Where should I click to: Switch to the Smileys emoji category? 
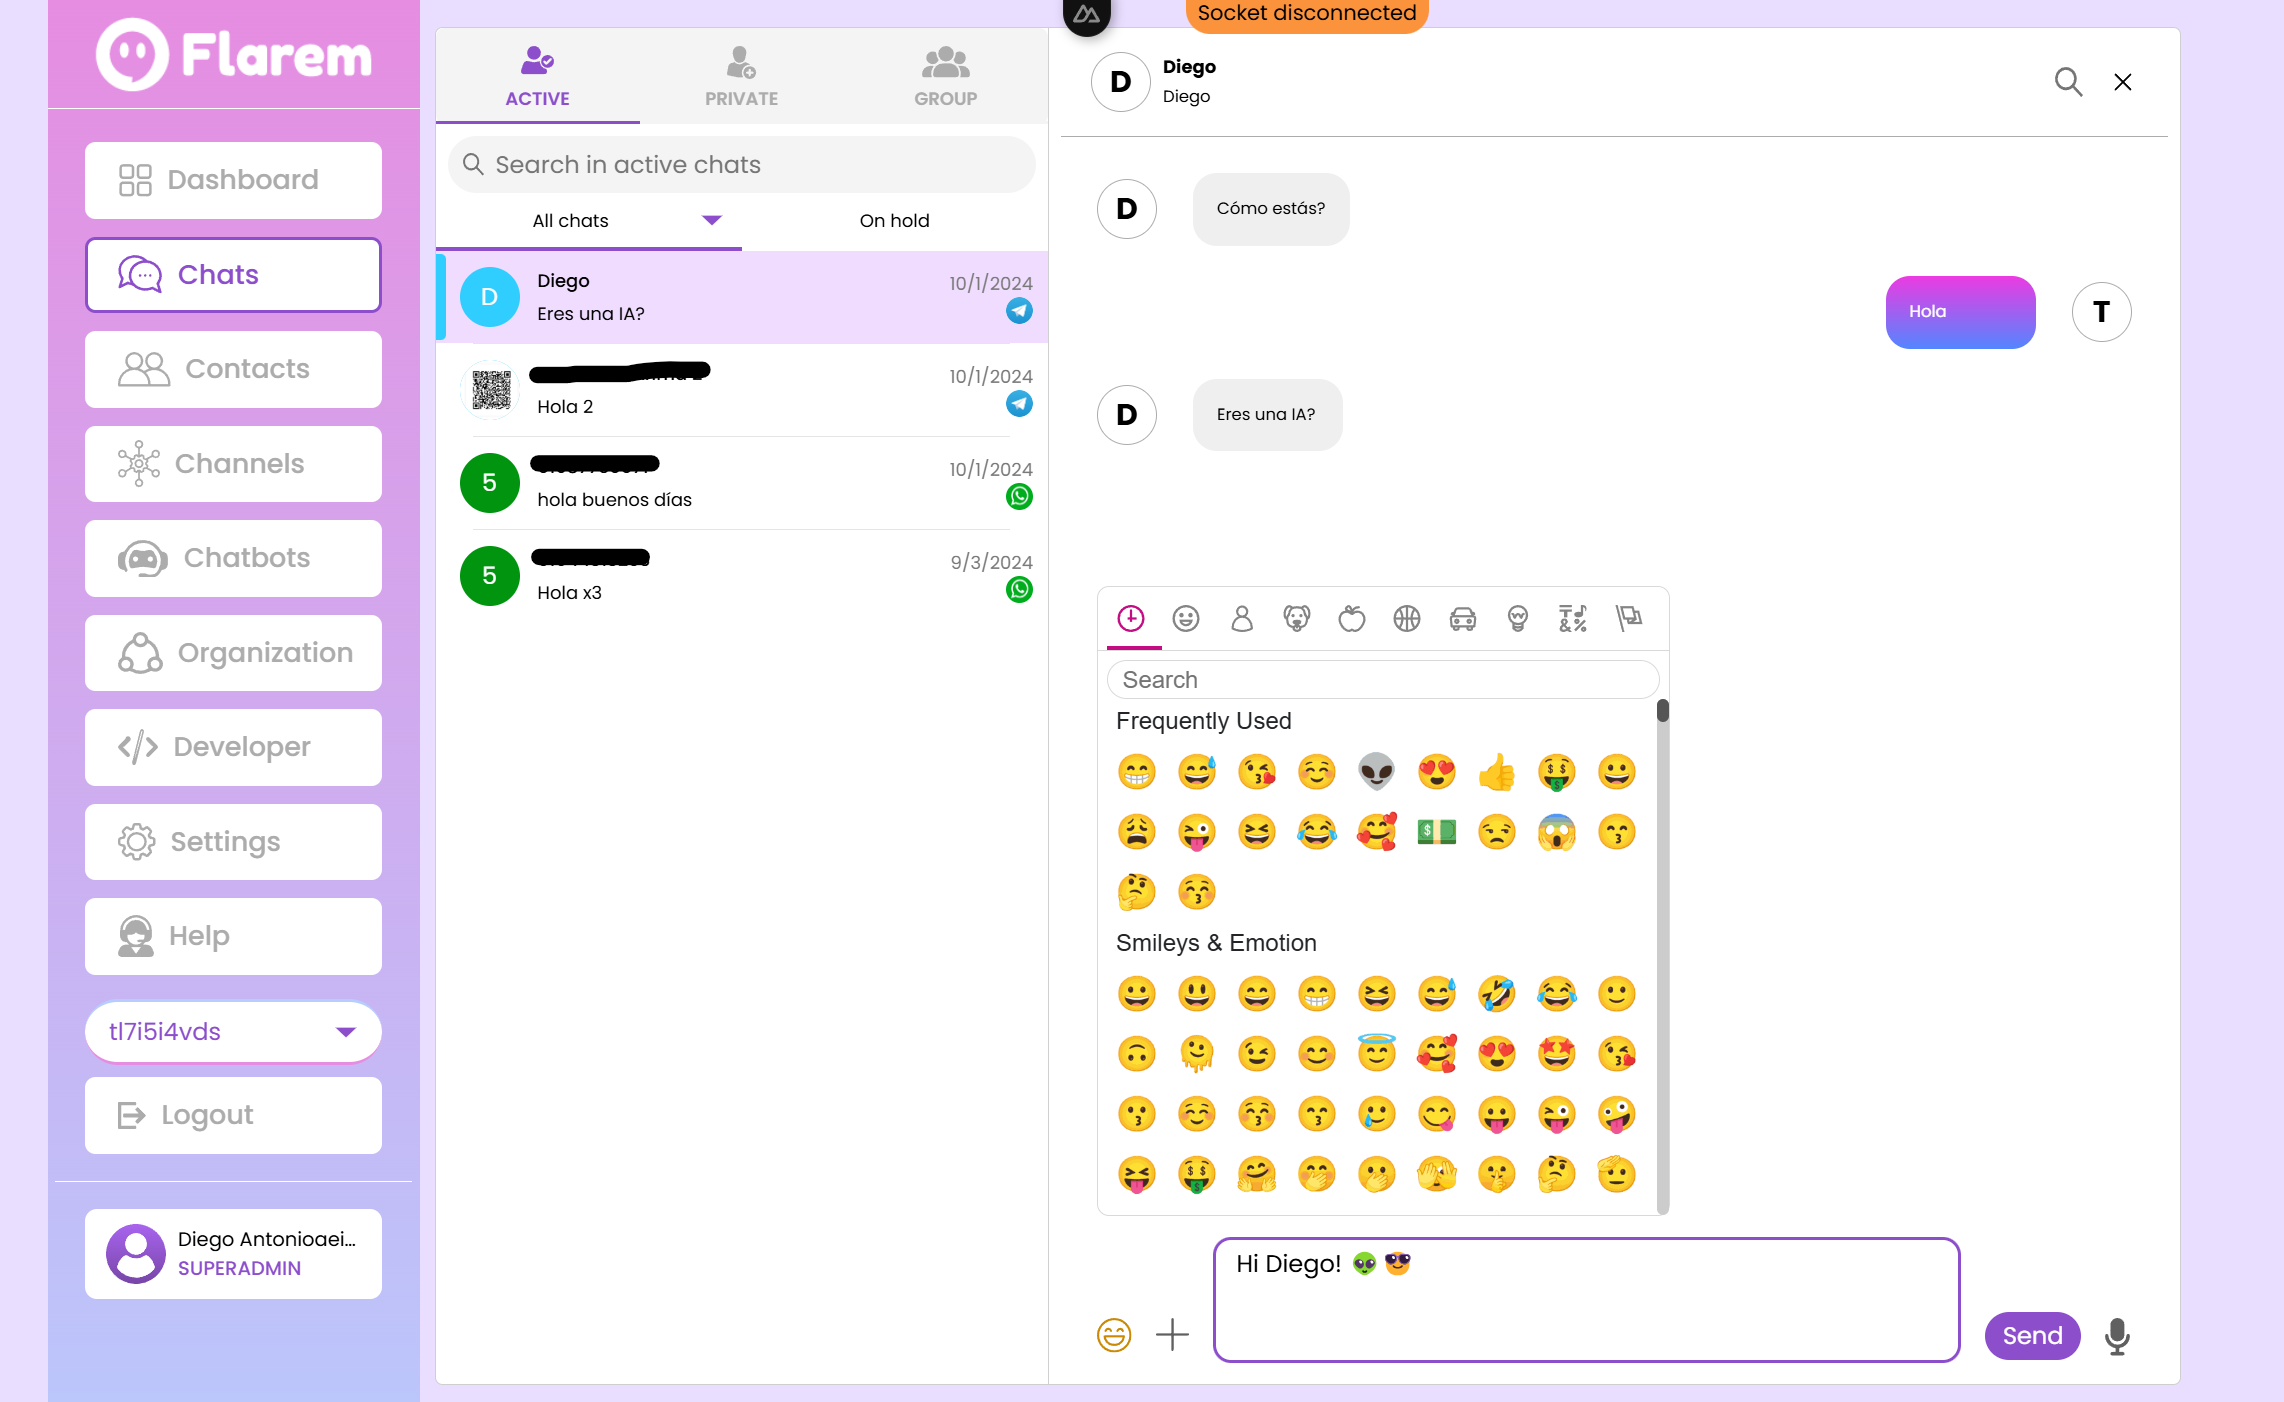pos(1186,619)
